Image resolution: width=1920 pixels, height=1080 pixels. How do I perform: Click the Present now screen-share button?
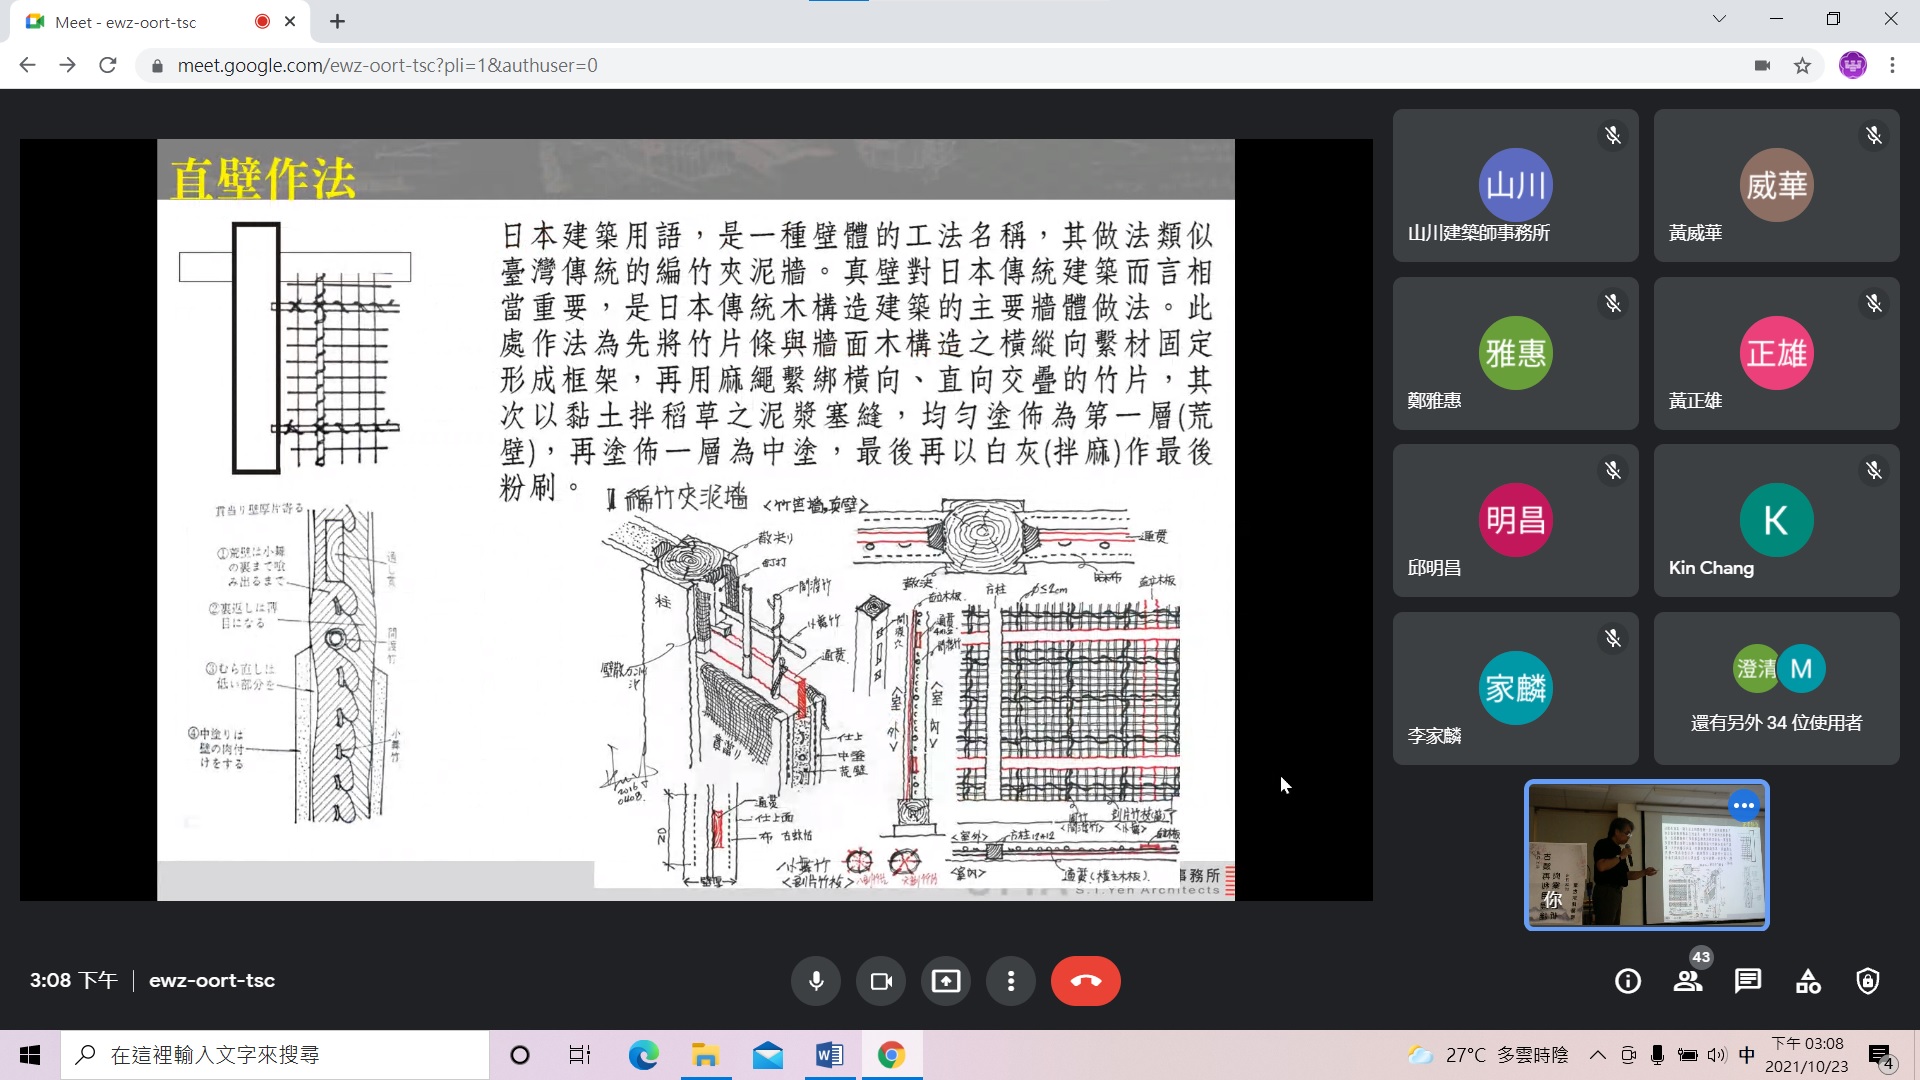point(946,981)
